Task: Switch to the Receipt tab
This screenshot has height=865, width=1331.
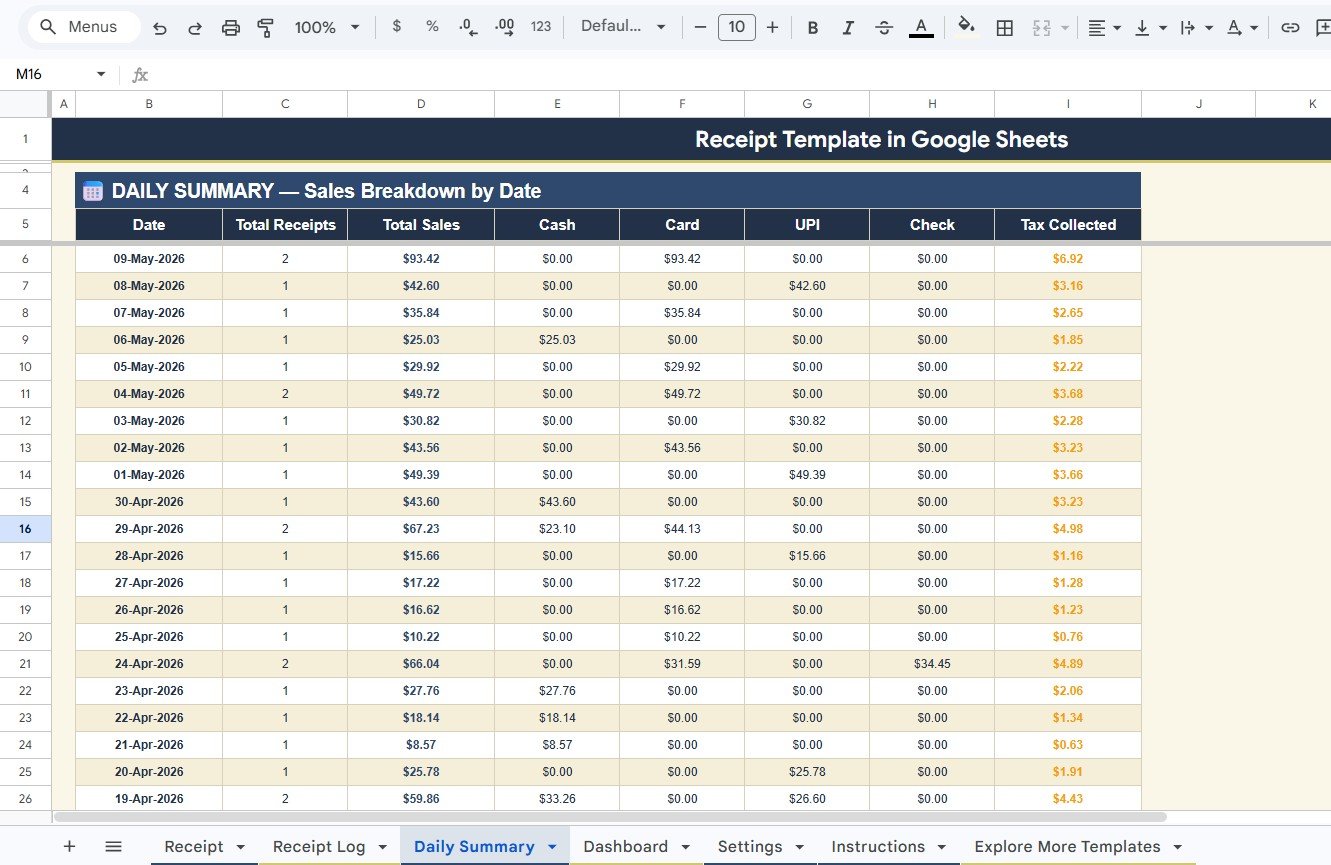Action: (x=194, y=847)
